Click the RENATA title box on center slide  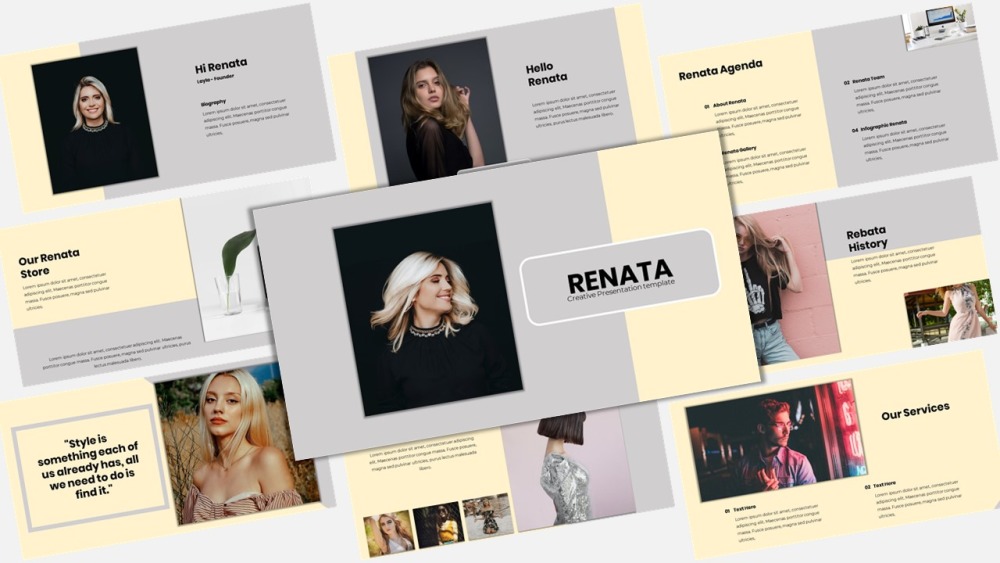(x=619, y=277)
